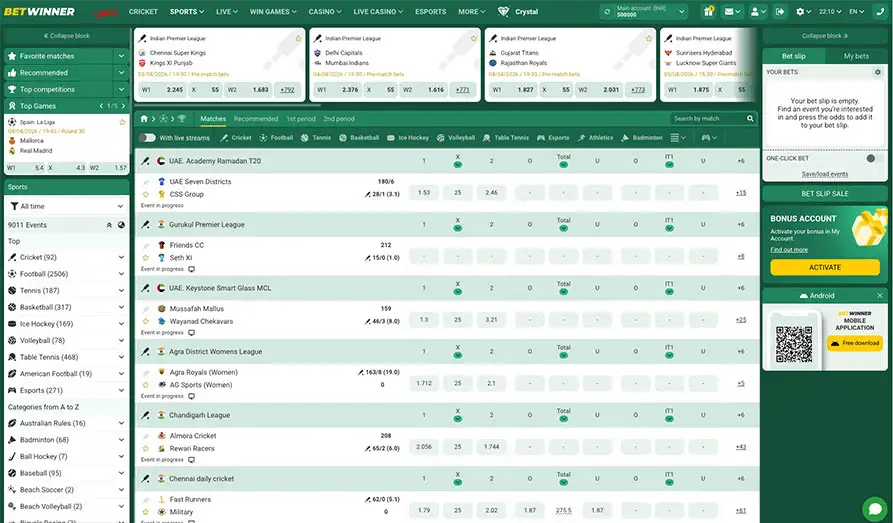Click the trophy icon in breadcrumb
This screenshot has width=893, height=523.
click(x=182, y=119)
